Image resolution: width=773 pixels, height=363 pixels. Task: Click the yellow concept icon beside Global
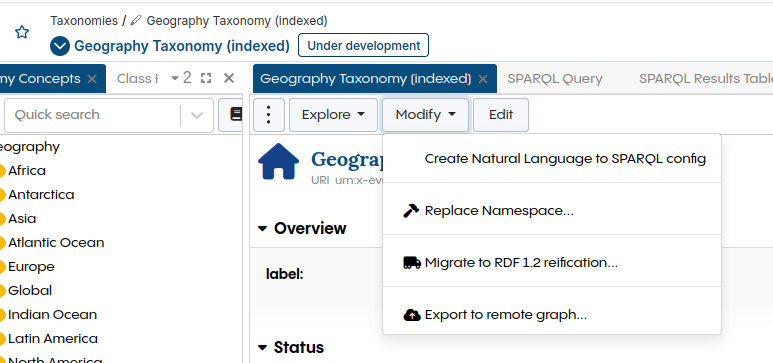(x=2, y=291)
